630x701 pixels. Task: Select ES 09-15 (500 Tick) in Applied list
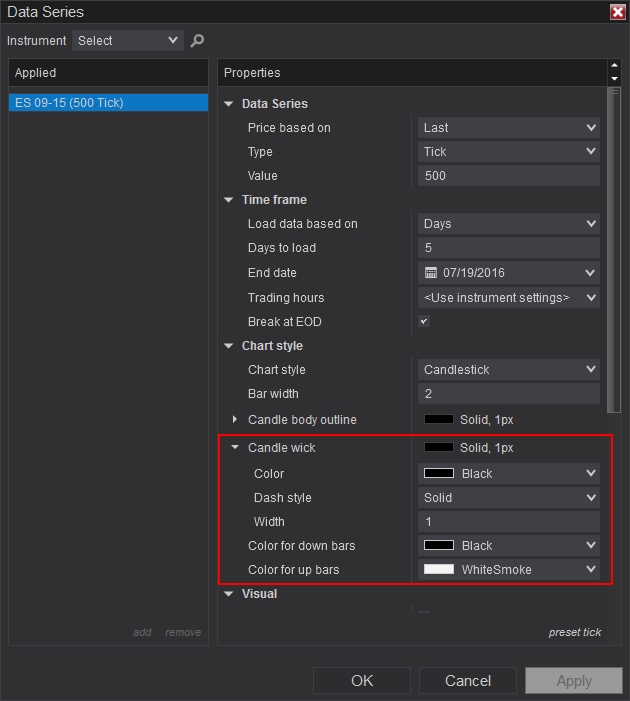click(x=108, y=102)
